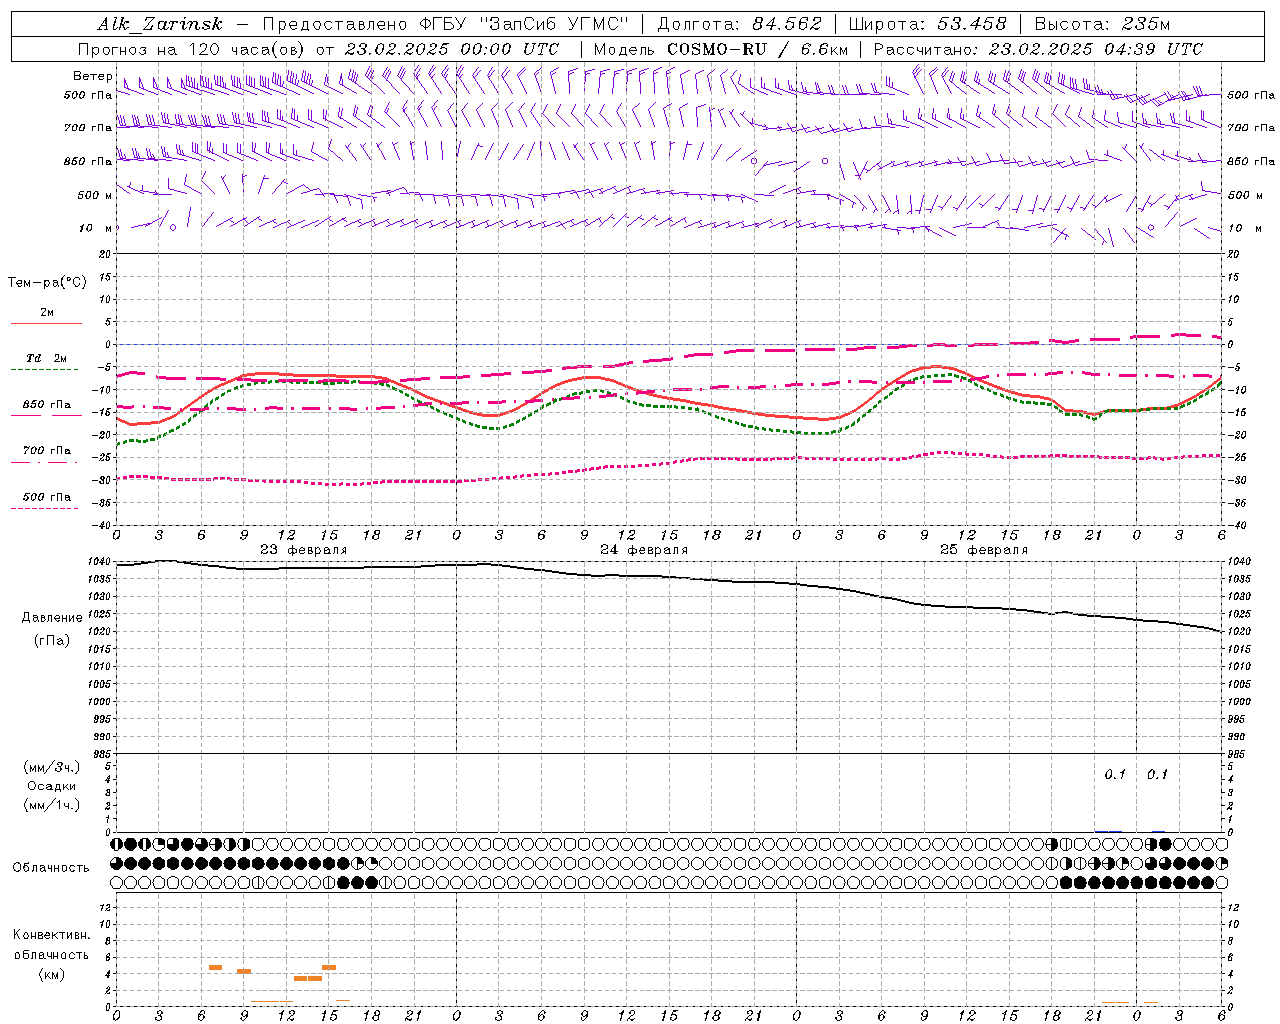The image size is (1280, 1024).
Task: Click the 2м temperature legend entry
Action: coord(47,313)
